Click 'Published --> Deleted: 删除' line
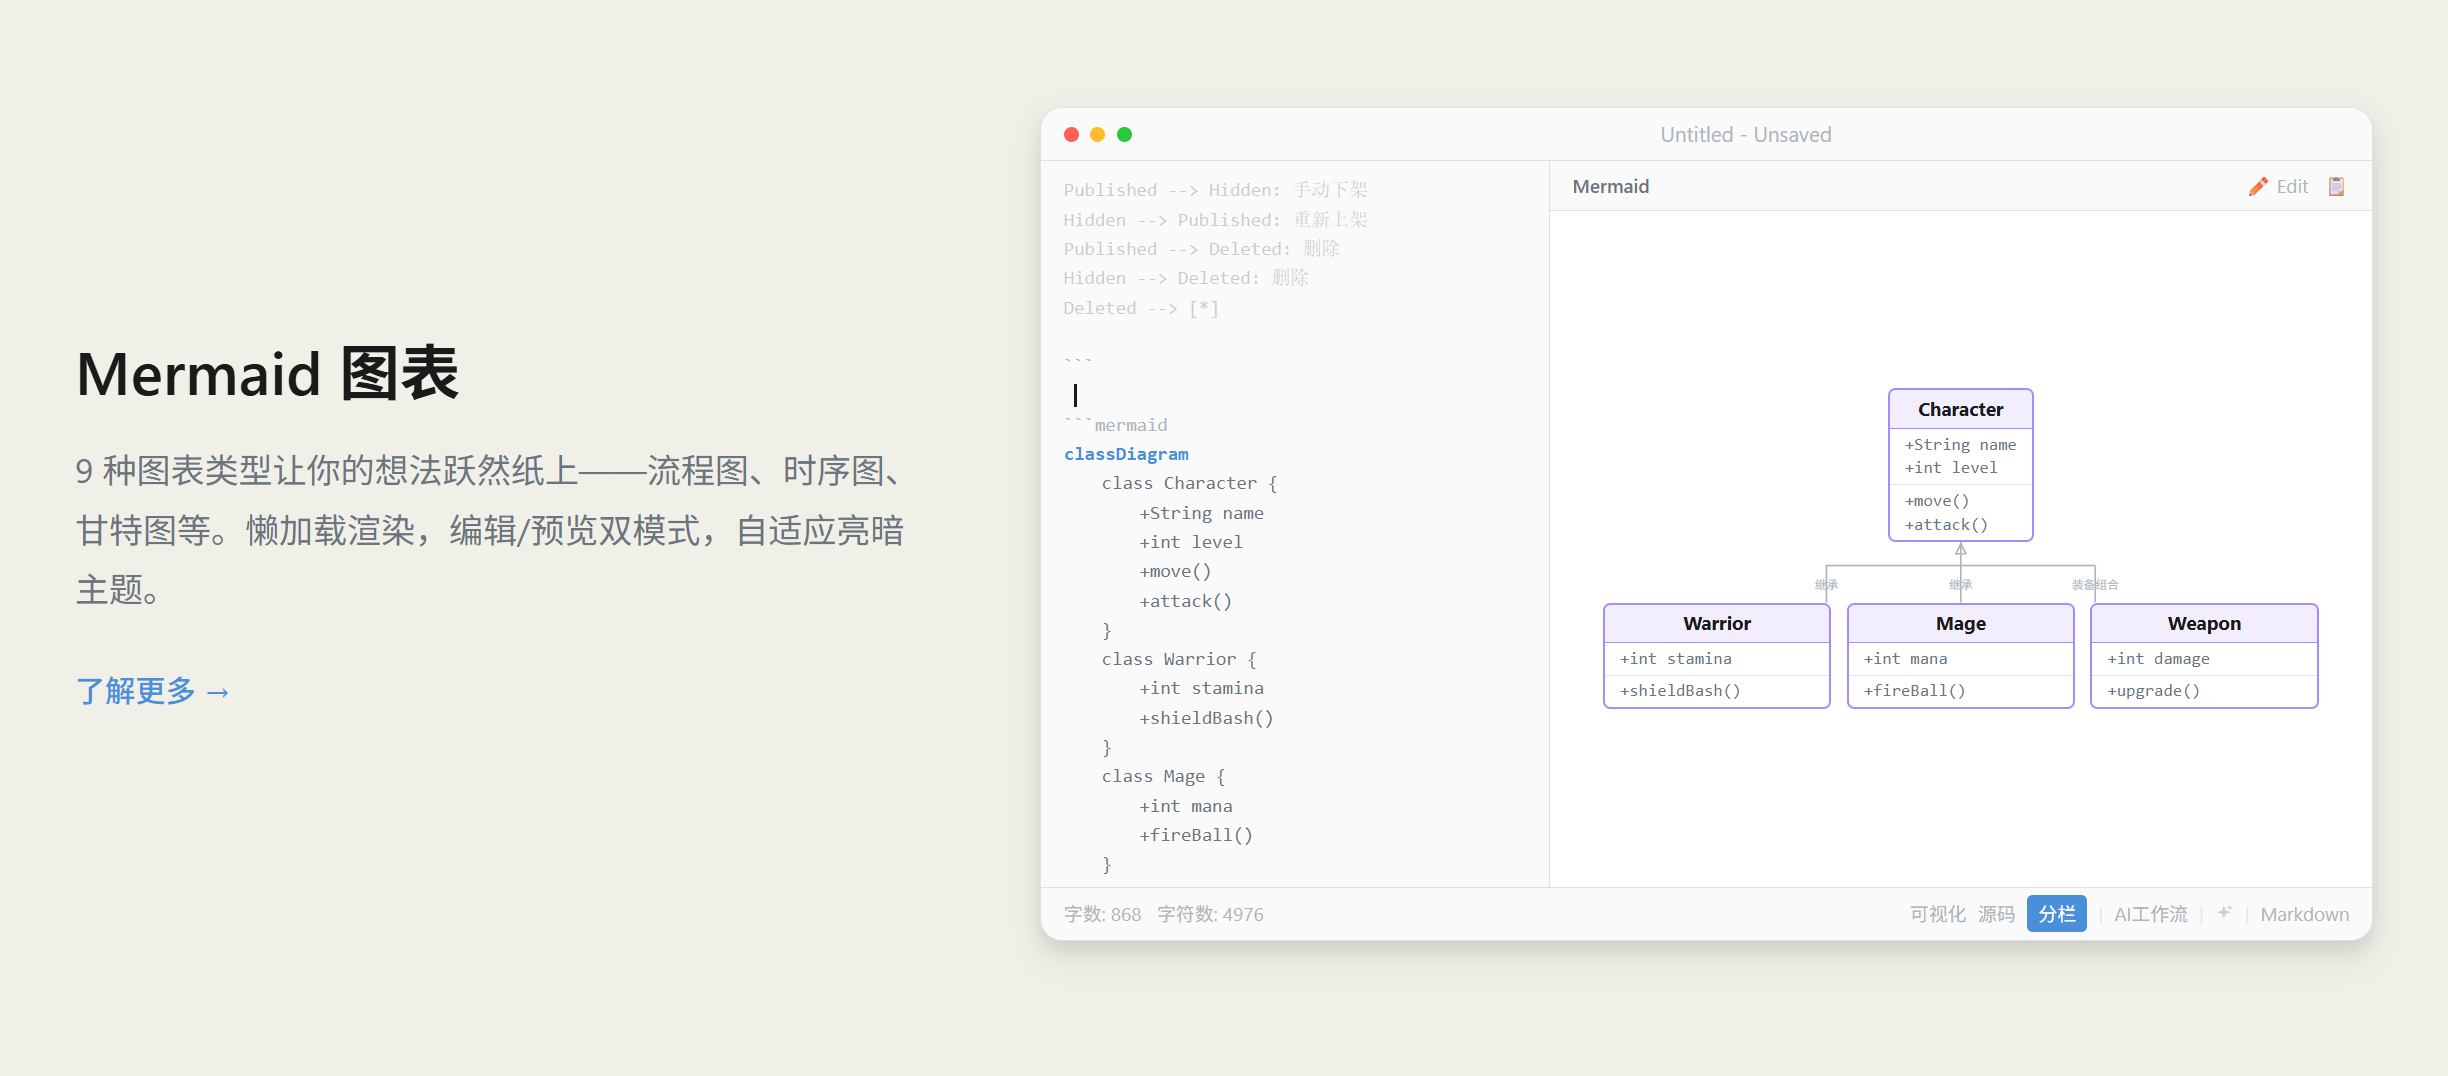The height and width of the screenshot is (1076, 2448). tap(1201, 249)
